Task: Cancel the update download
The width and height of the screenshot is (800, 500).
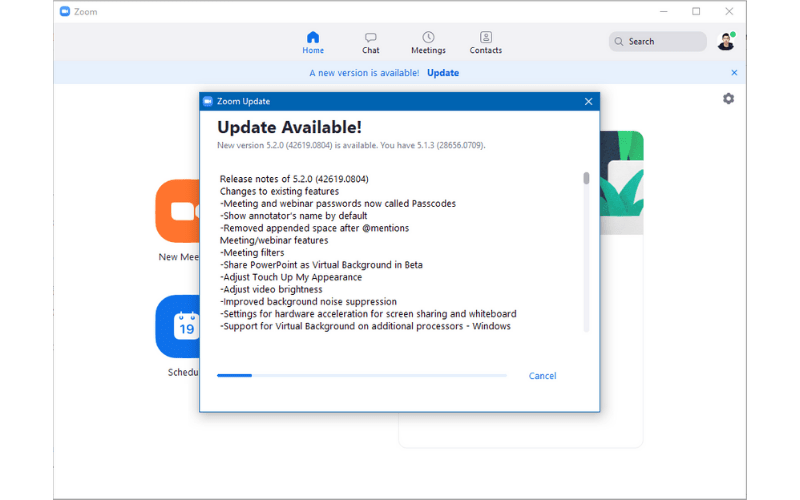Action: tap(542, 376)
